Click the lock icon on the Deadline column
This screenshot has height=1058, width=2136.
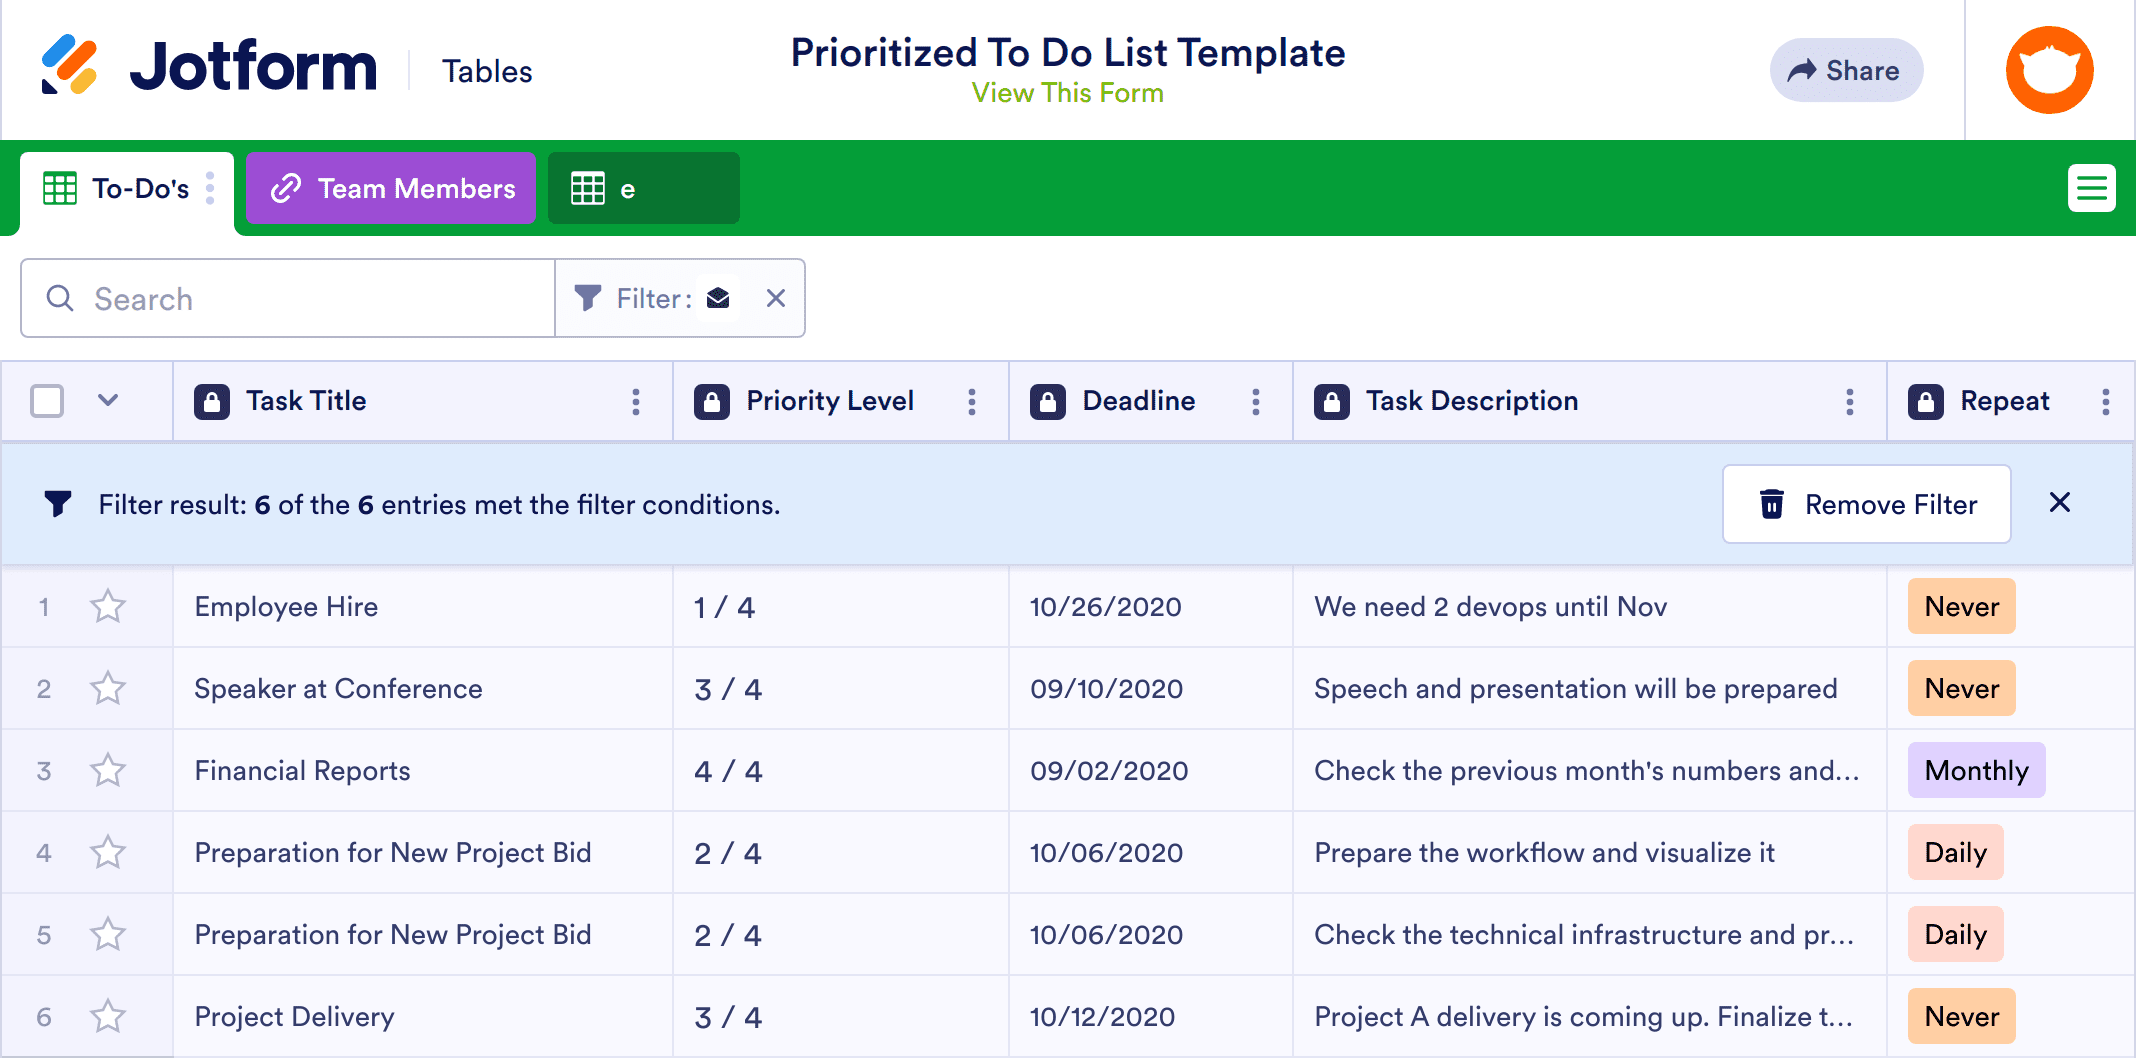point(1048,401)
